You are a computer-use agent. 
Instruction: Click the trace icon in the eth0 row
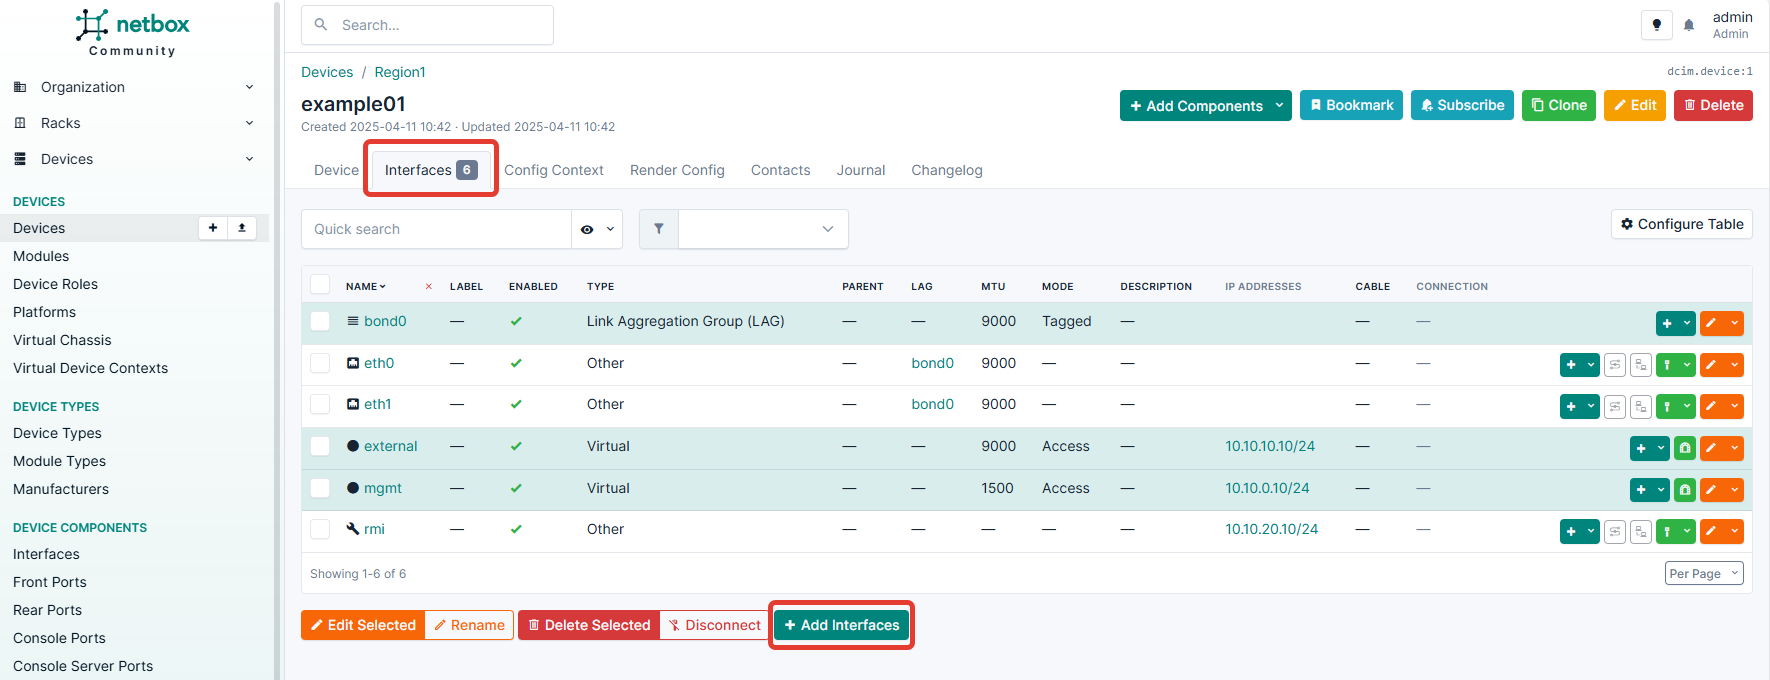point(1615,365)
